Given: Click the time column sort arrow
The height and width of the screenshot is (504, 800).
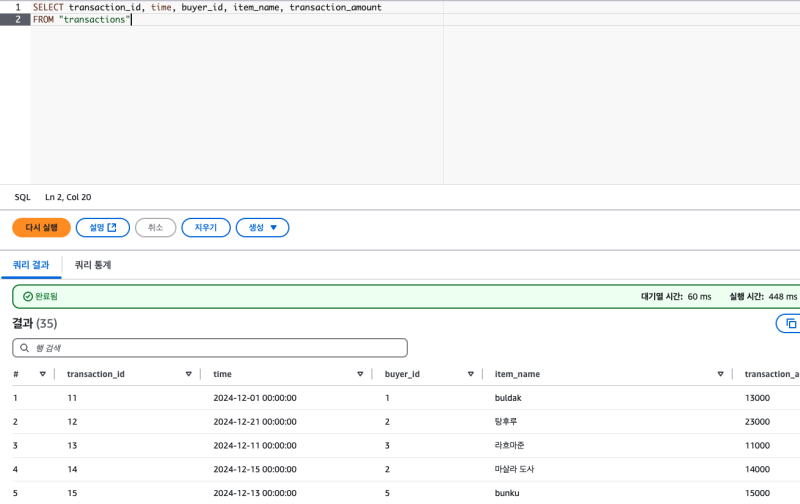Looking at the screenshot, I should [360, 374].
